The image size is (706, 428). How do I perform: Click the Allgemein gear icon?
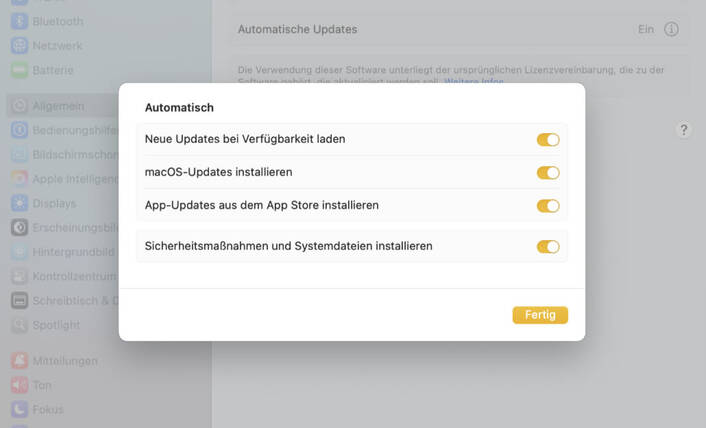point(19,106)
